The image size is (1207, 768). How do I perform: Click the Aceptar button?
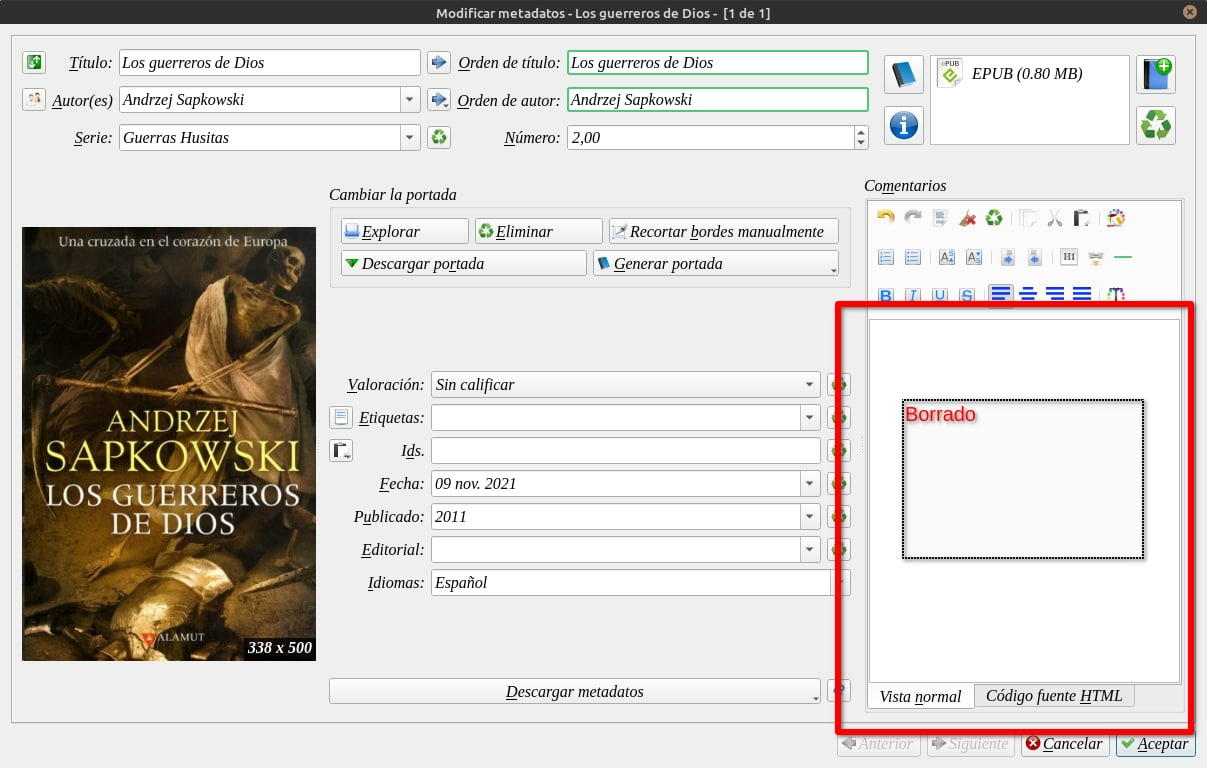point(1155,744)
